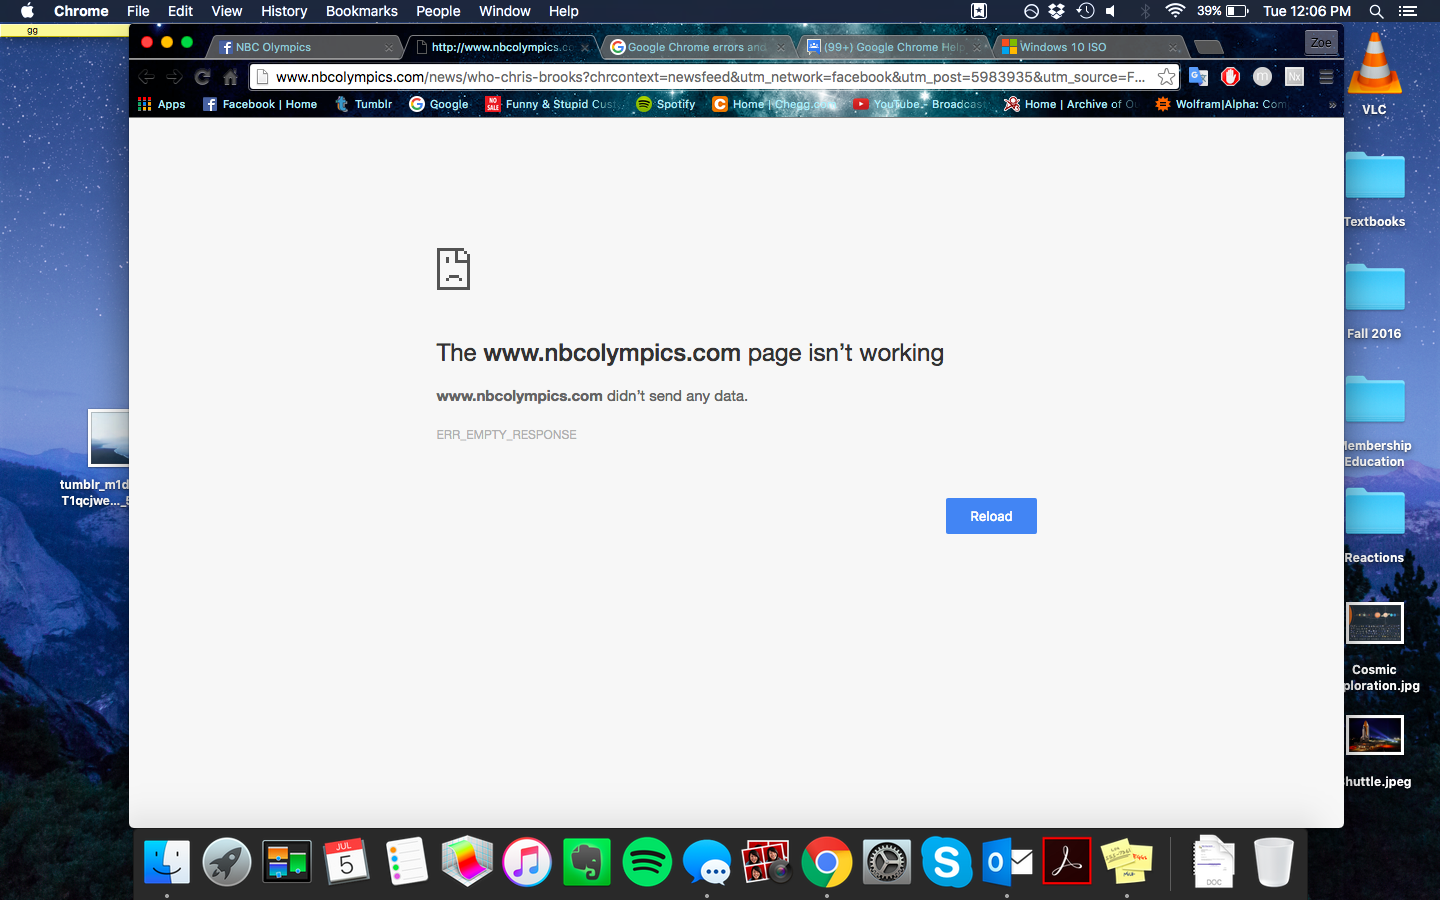The image size is (1440, 900).
Task: Open the Zoe profile button
Action: tap(1321, 42)
